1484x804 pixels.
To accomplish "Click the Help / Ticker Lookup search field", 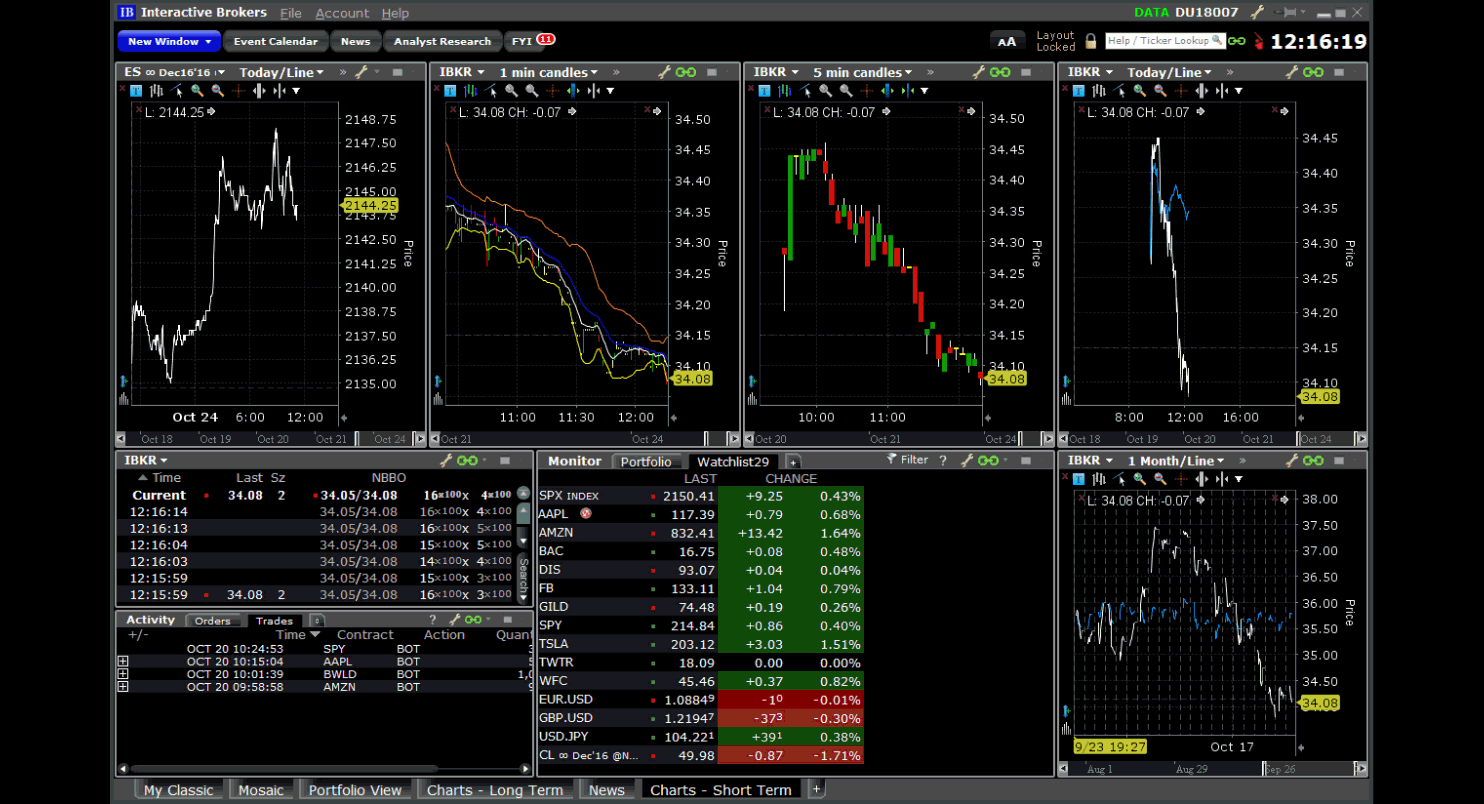I will [x=1160, y=41].
